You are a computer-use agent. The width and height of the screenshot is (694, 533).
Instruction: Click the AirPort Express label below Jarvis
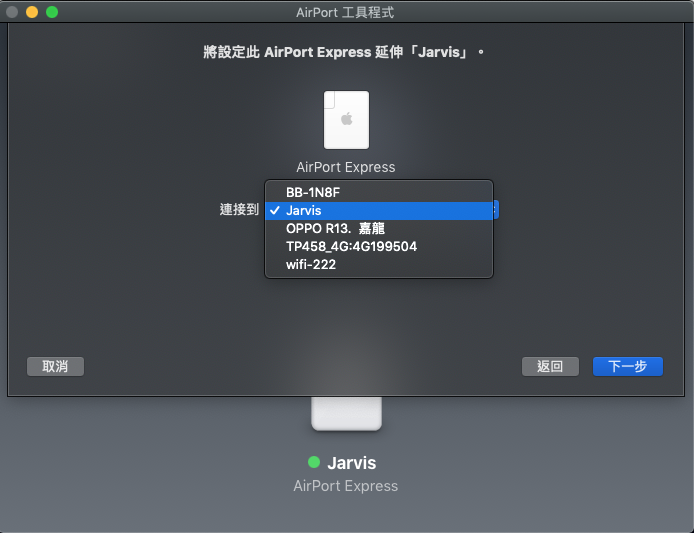point(346,486)
